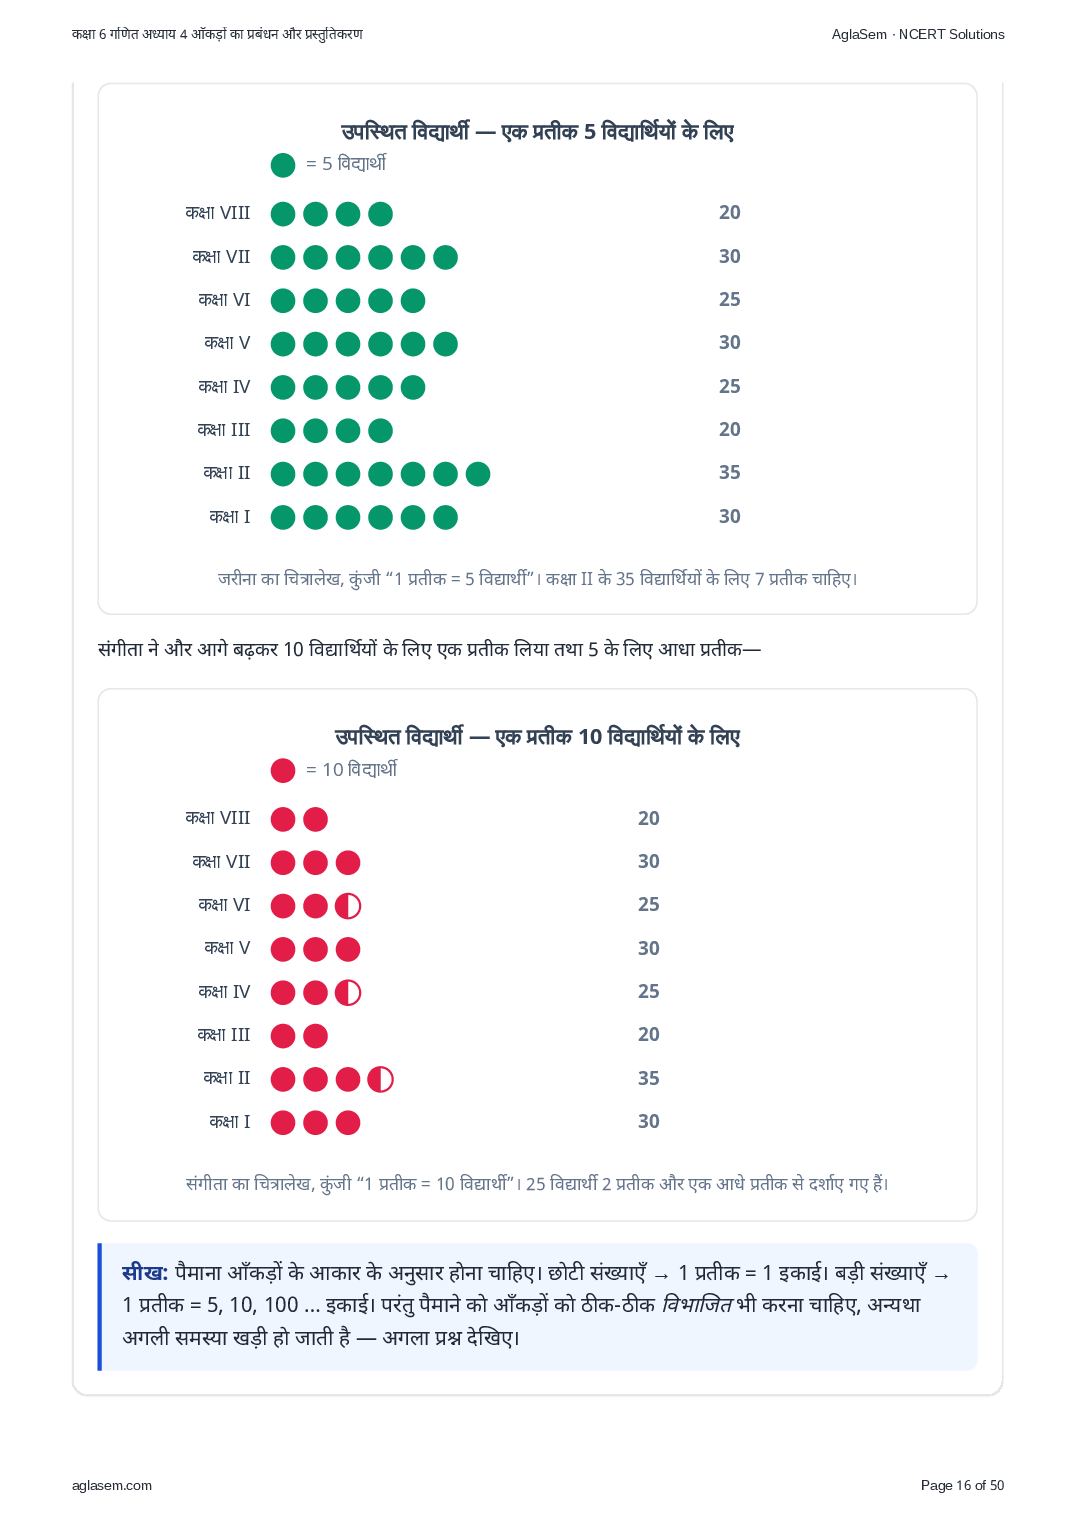Click the half red circle in कक्षा II row
Image resolution: width=1076 pixels, height=1522 pixels.
pyautogui.click(x=380, y=1079)
